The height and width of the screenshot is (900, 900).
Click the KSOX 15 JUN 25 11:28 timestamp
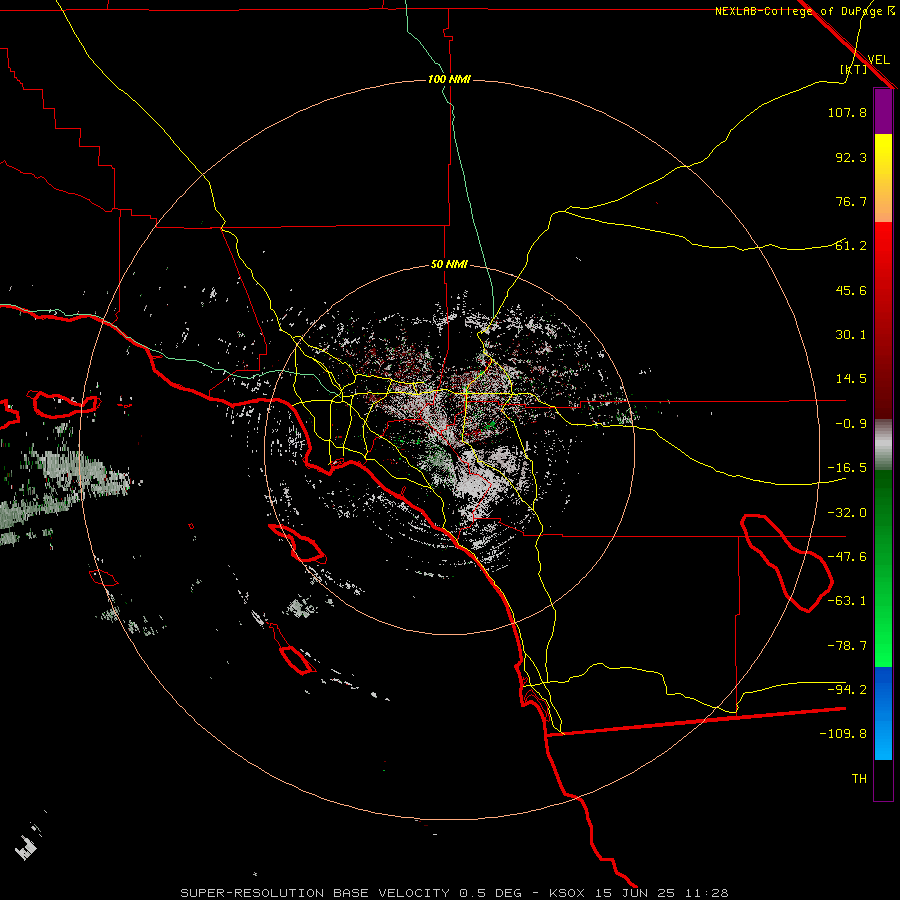click(x=638, y=893)
